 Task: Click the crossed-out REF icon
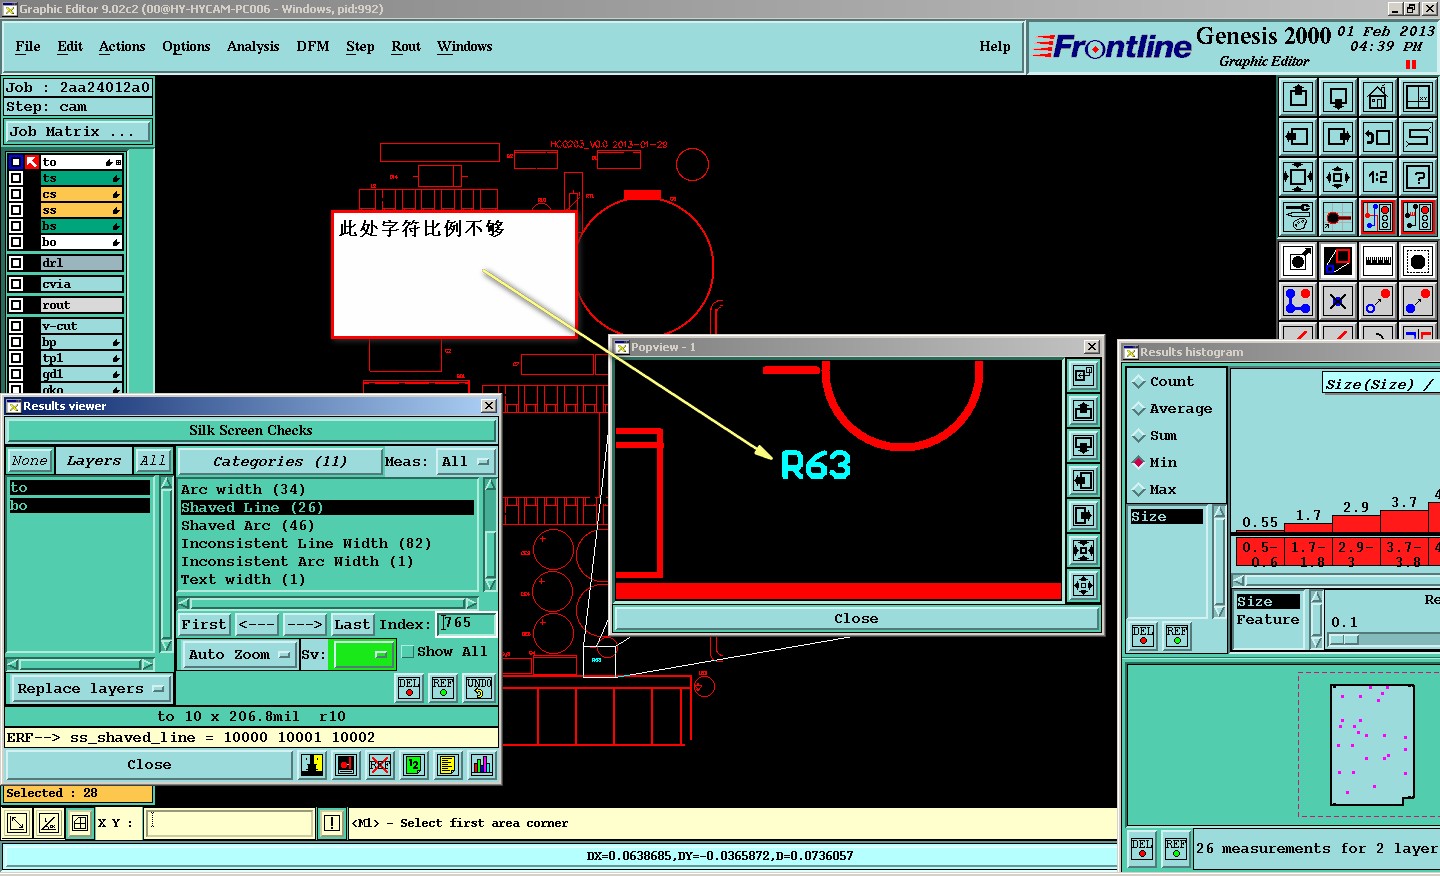pos(380,765)
